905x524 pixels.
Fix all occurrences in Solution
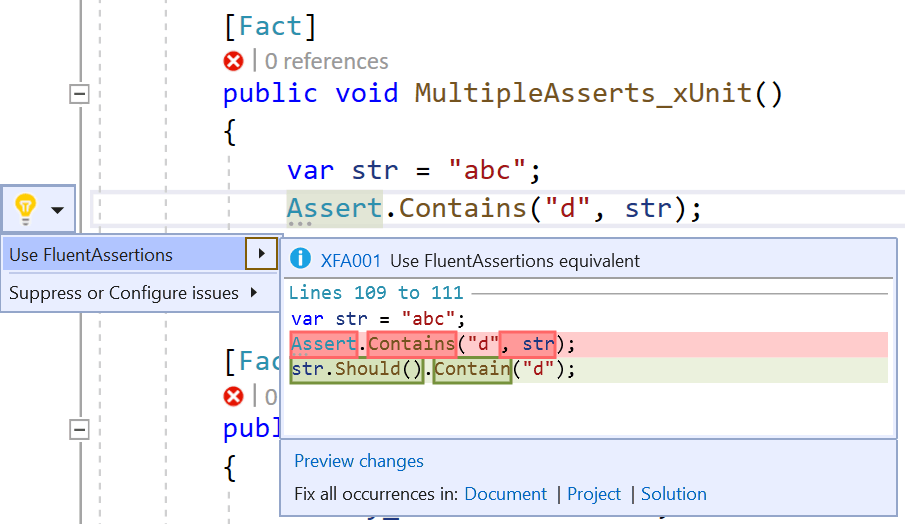(x=673, y=494)
